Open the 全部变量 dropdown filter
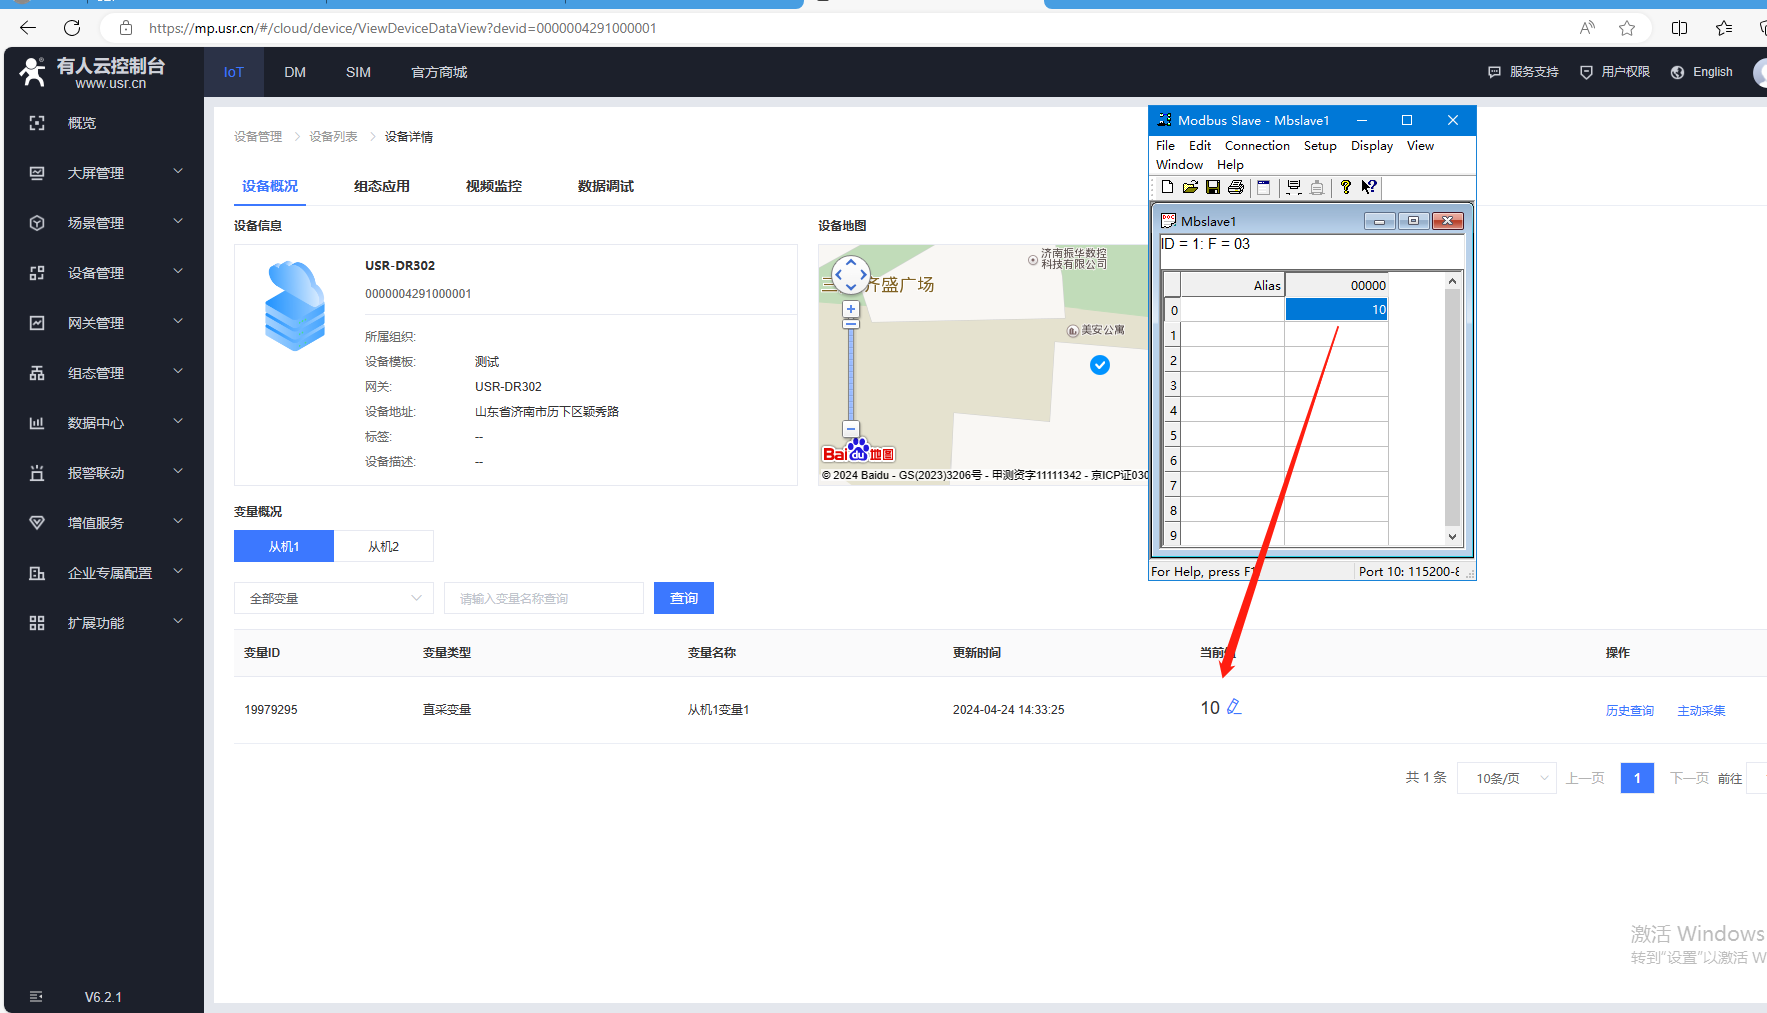The width and height of the screenshot is (1767, 1013). coord(334,598)
